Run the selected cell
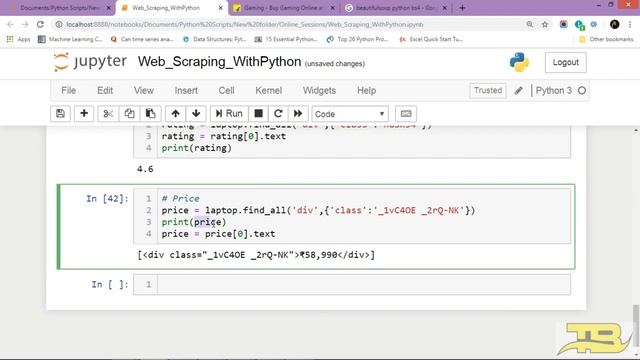640x360 pixels. click(x=229, y=113)
